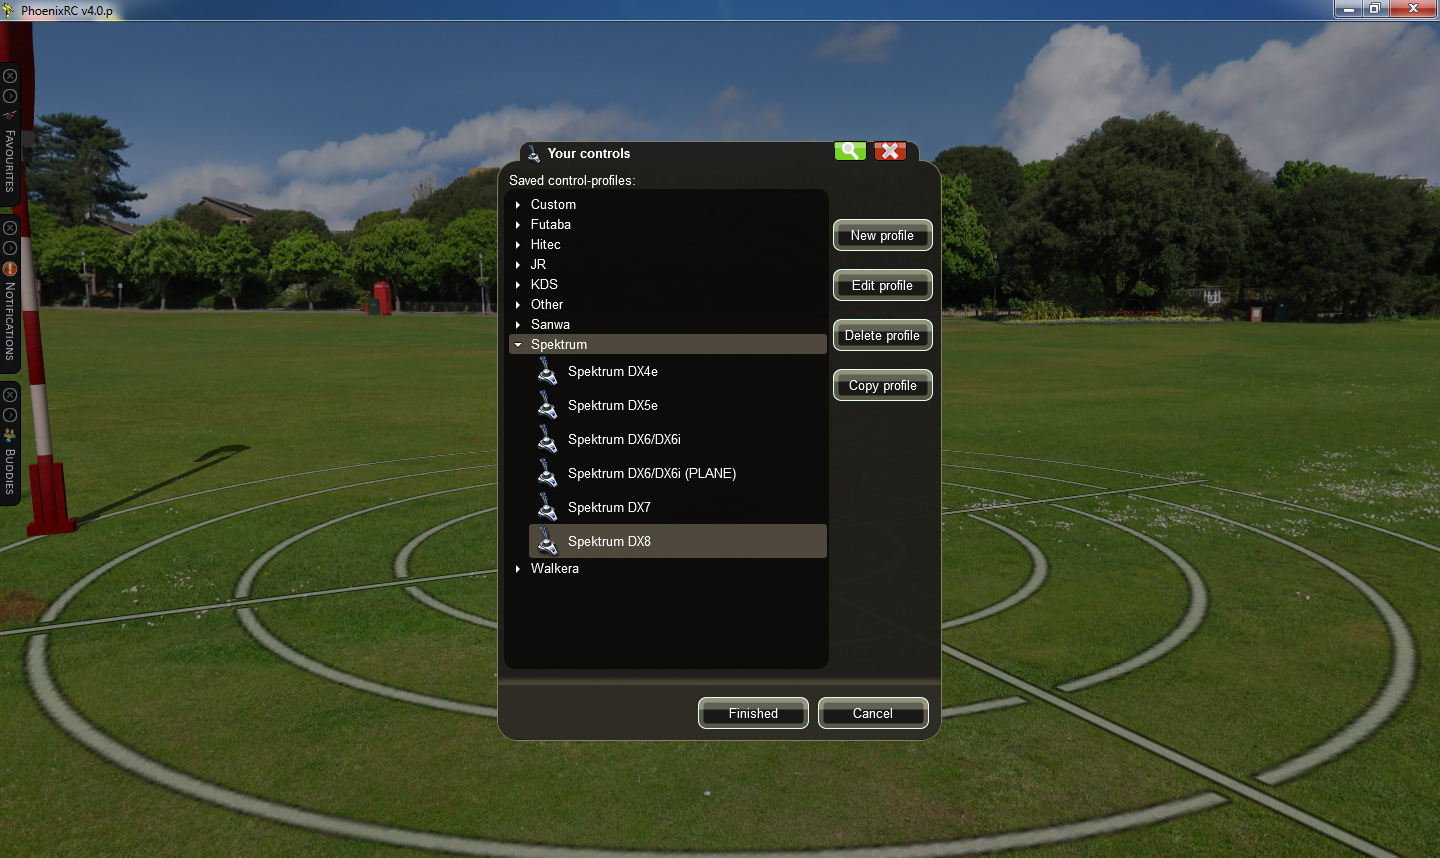Click the Delete profile button
The width and height of the screenshot is (1440, 858).
click(882, 335)
